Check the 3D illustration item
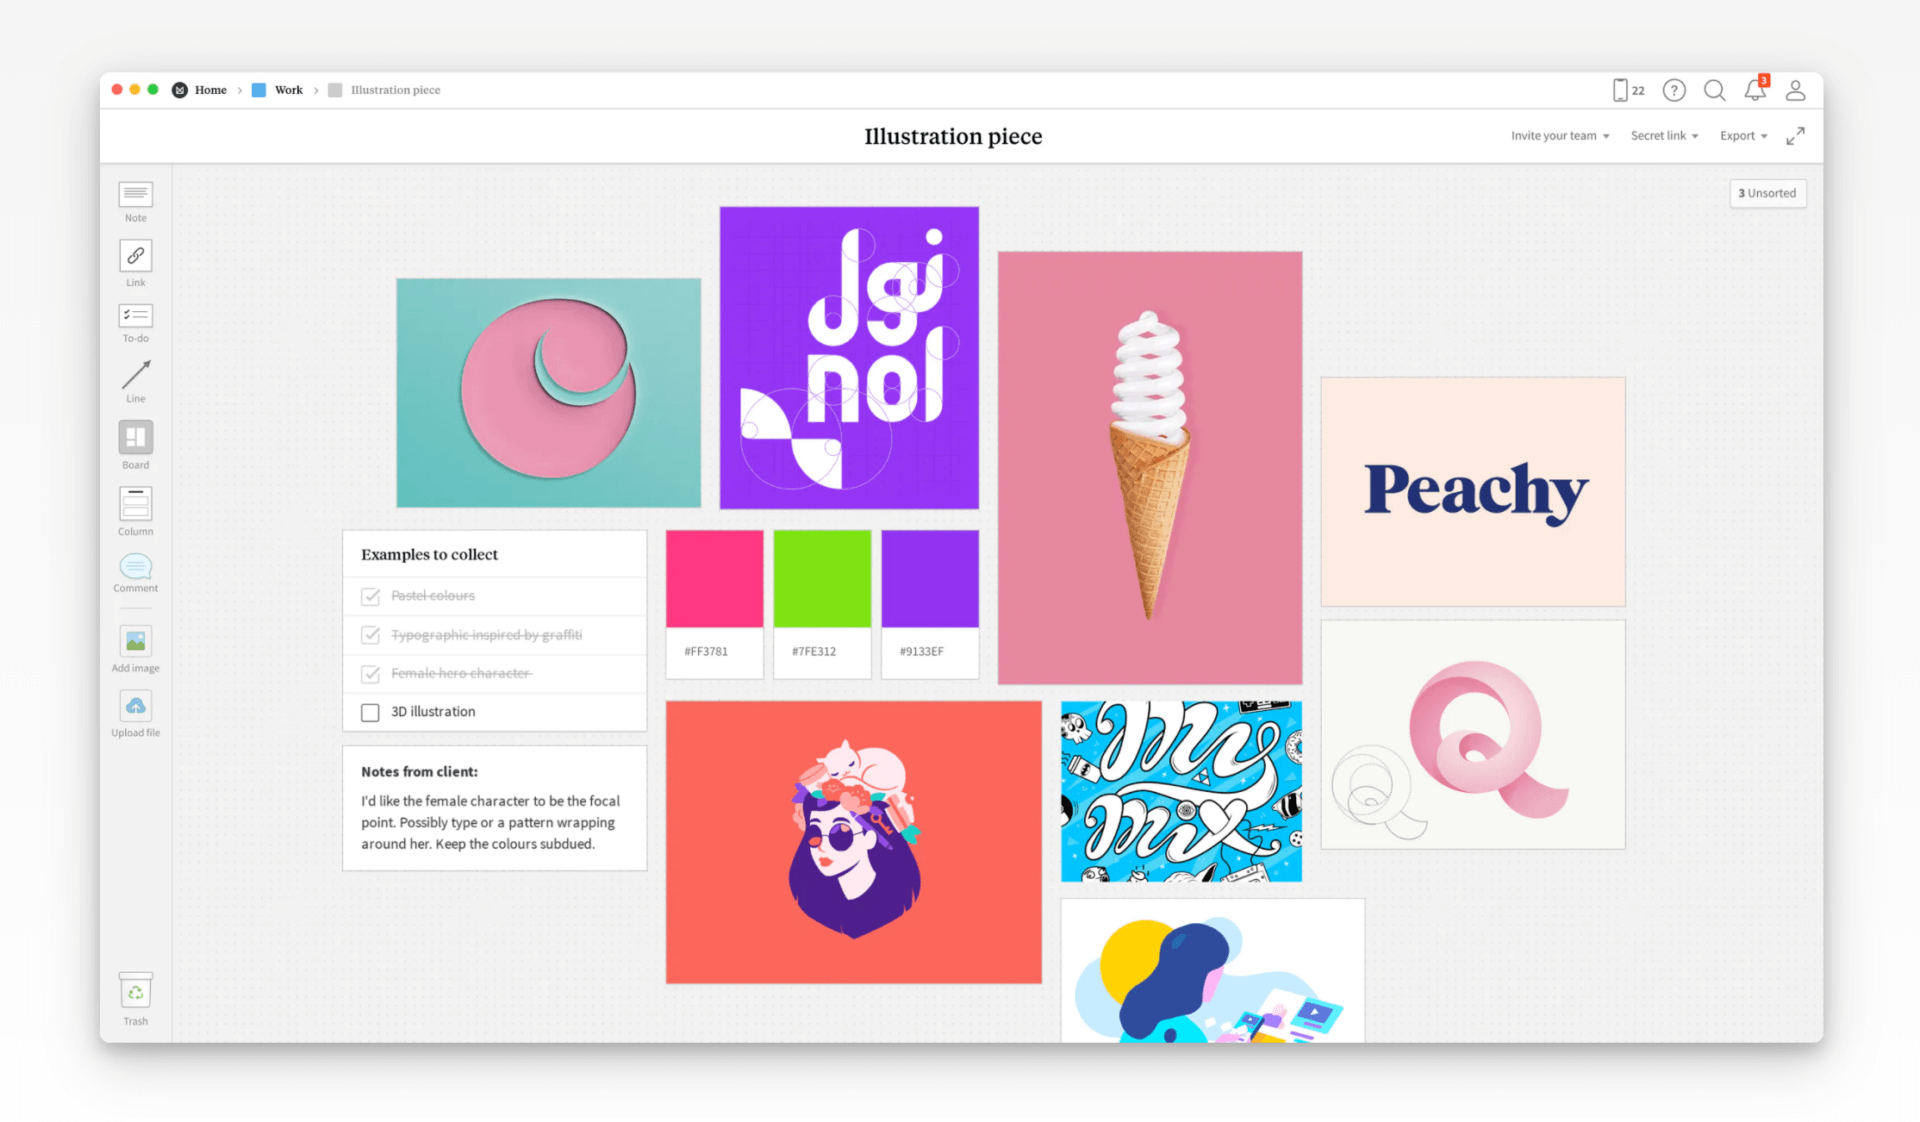 click(371, 712)
